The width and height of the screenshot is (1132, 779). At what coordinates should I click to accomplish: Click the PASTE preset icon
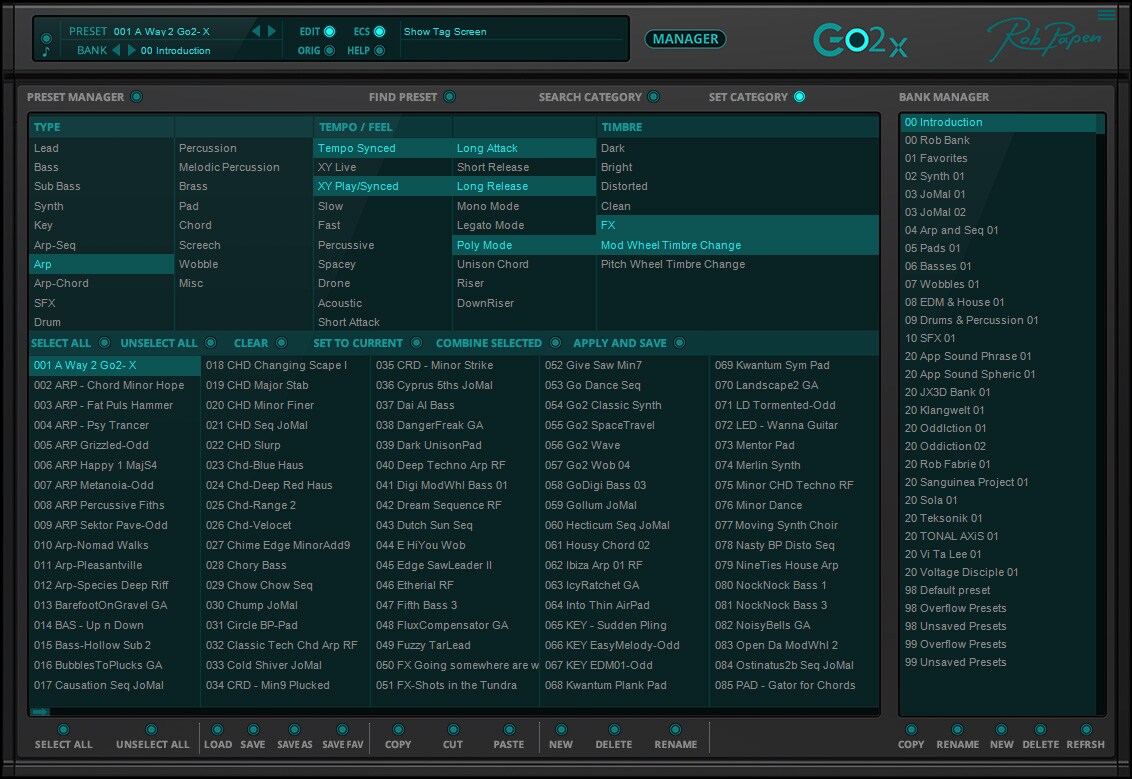(x=509, y=730)
